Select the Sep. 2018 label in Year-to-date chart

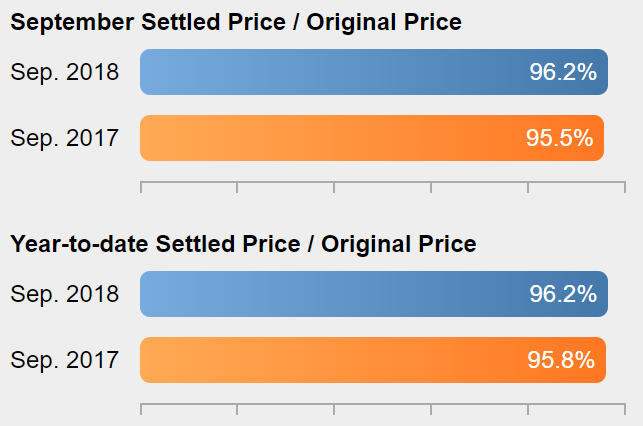[65, 294]
